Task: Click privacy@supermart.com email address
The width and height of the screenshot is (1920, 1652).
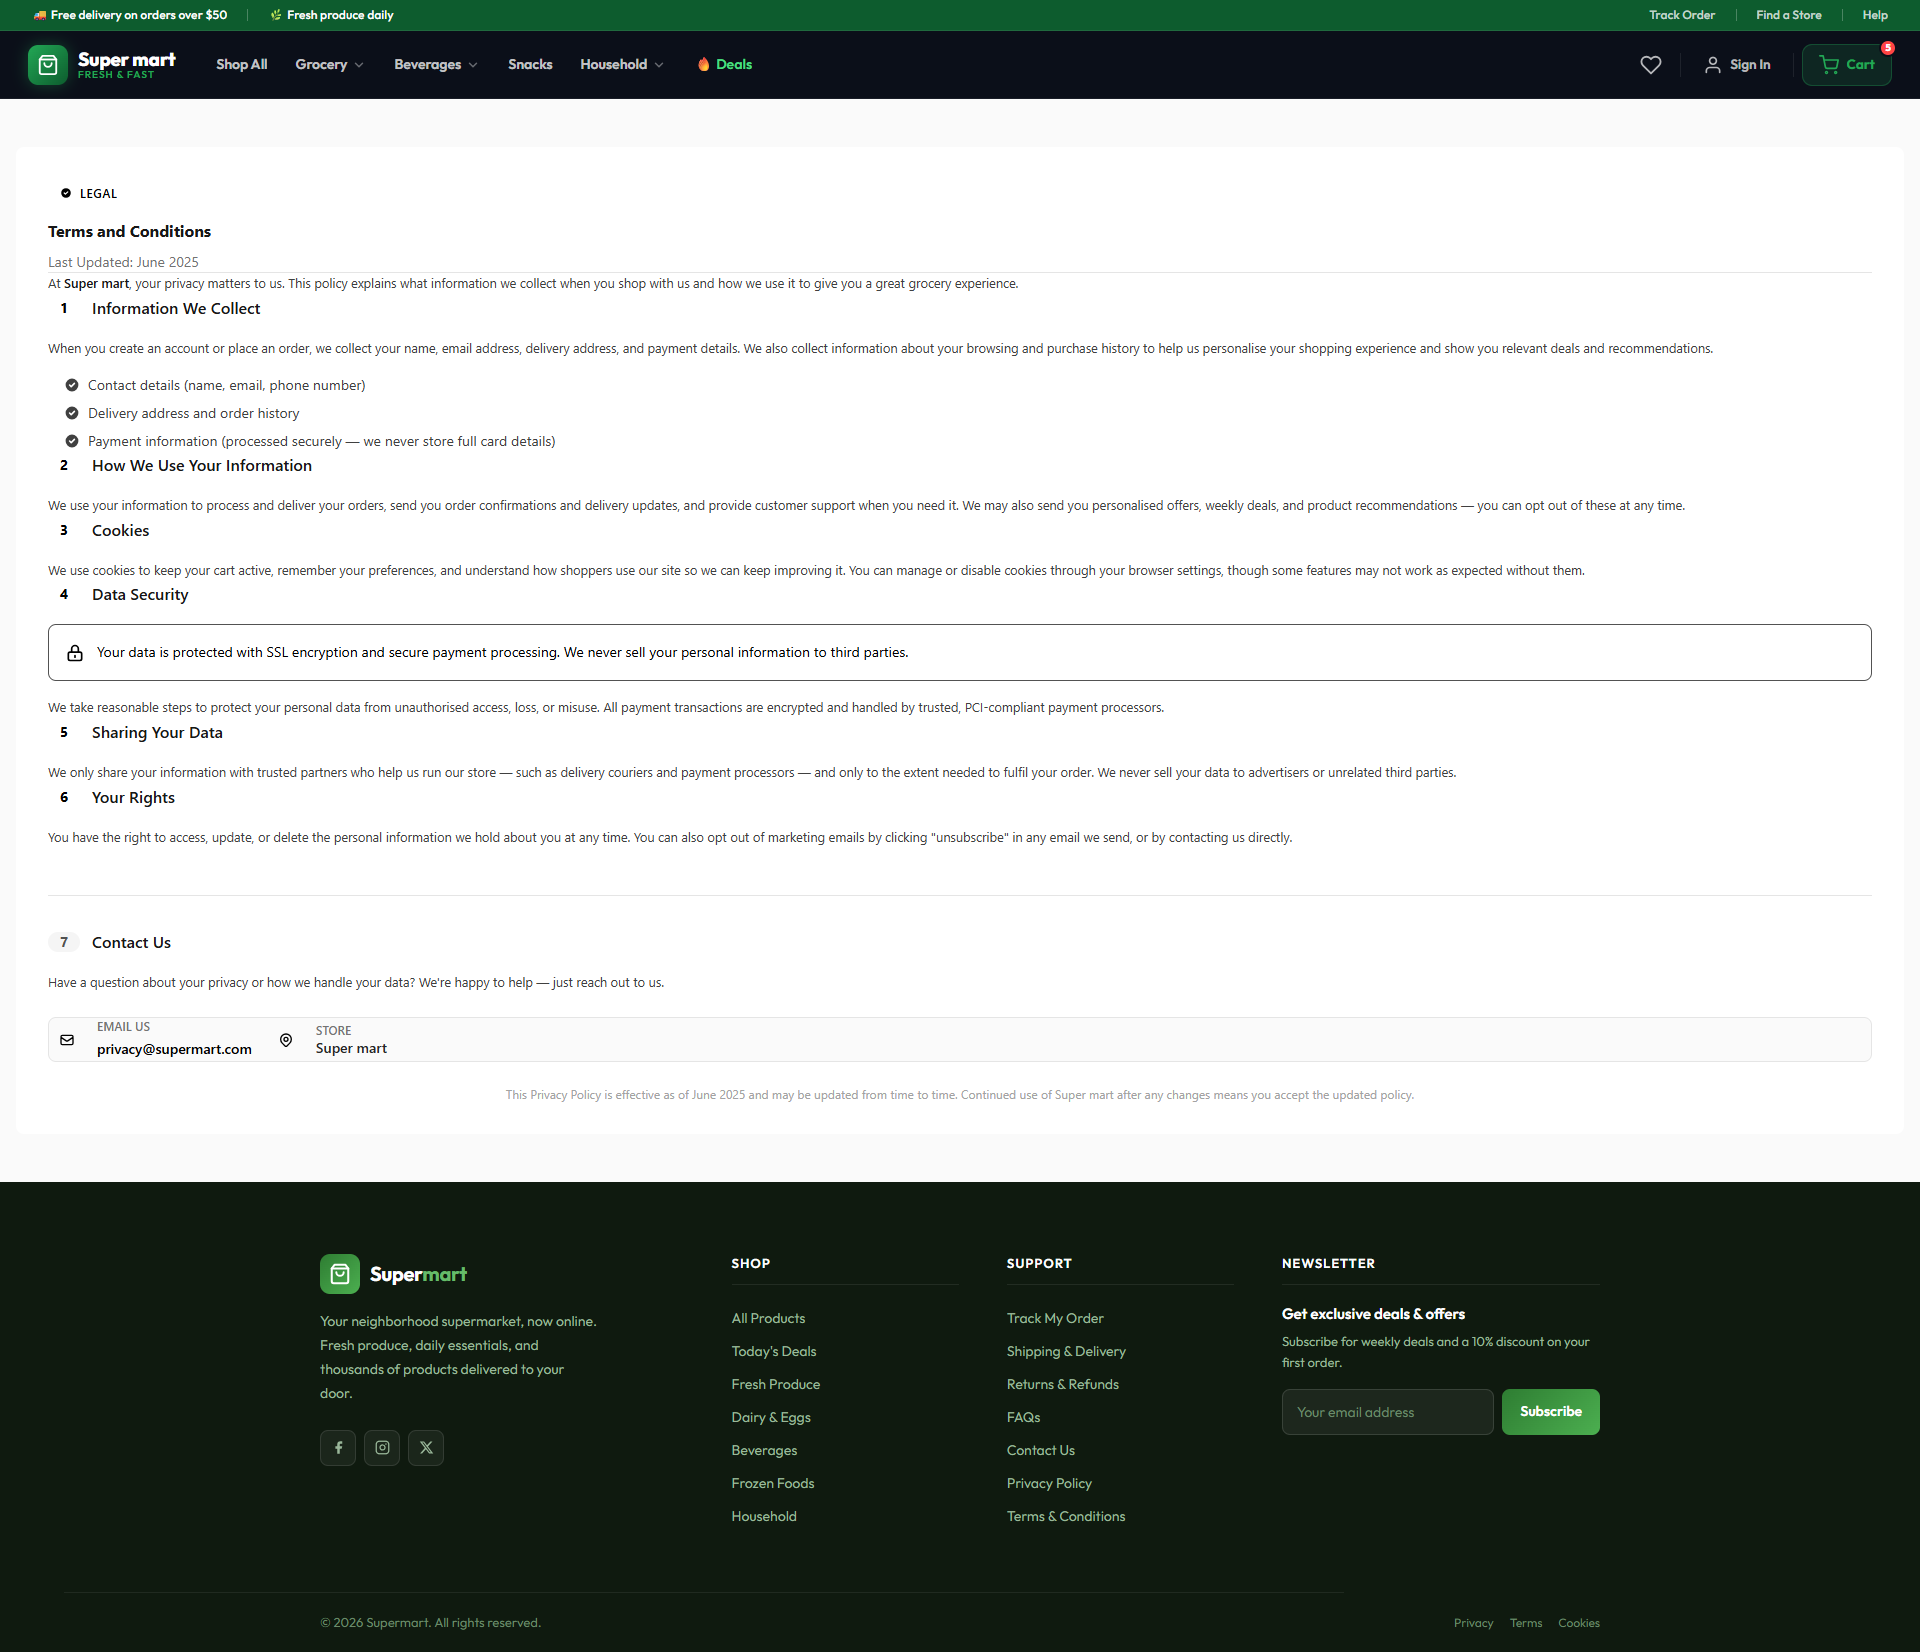Action: tap(174, 1049)
